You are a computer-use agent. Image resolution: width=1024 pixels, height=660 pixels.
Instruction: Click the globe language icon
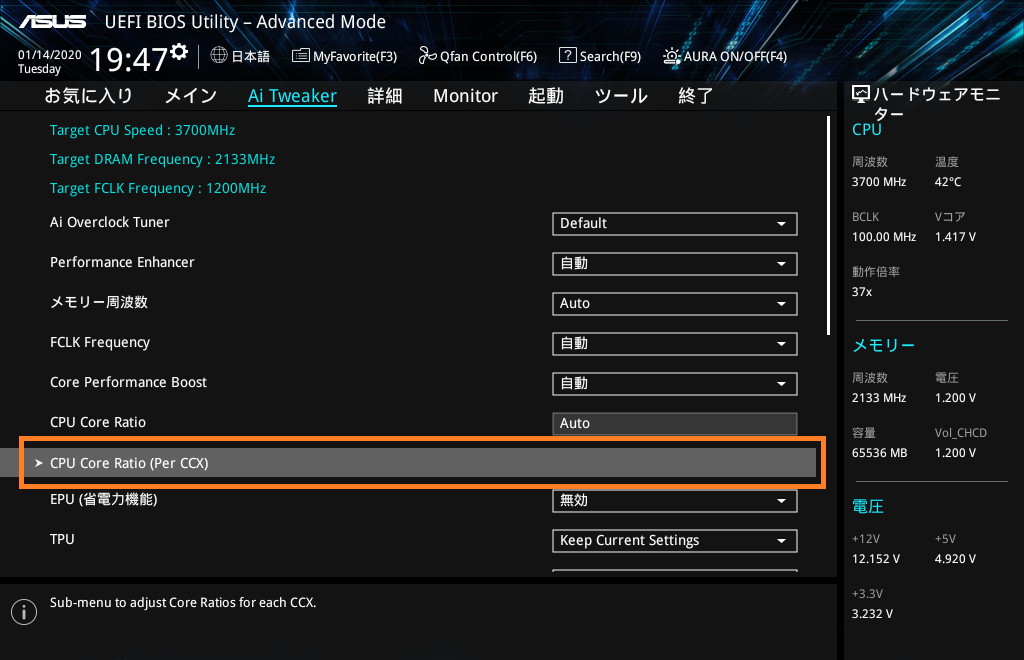click(219, 55)
